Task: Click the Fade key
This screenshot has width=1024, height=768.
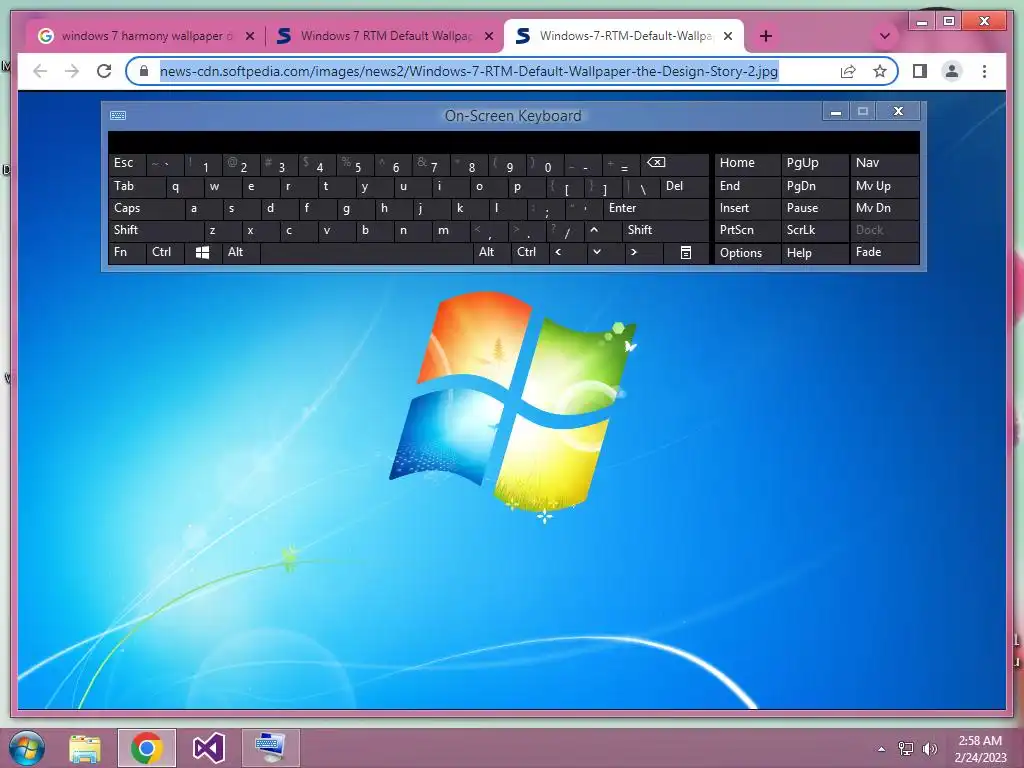Action: tap(884, 253)
